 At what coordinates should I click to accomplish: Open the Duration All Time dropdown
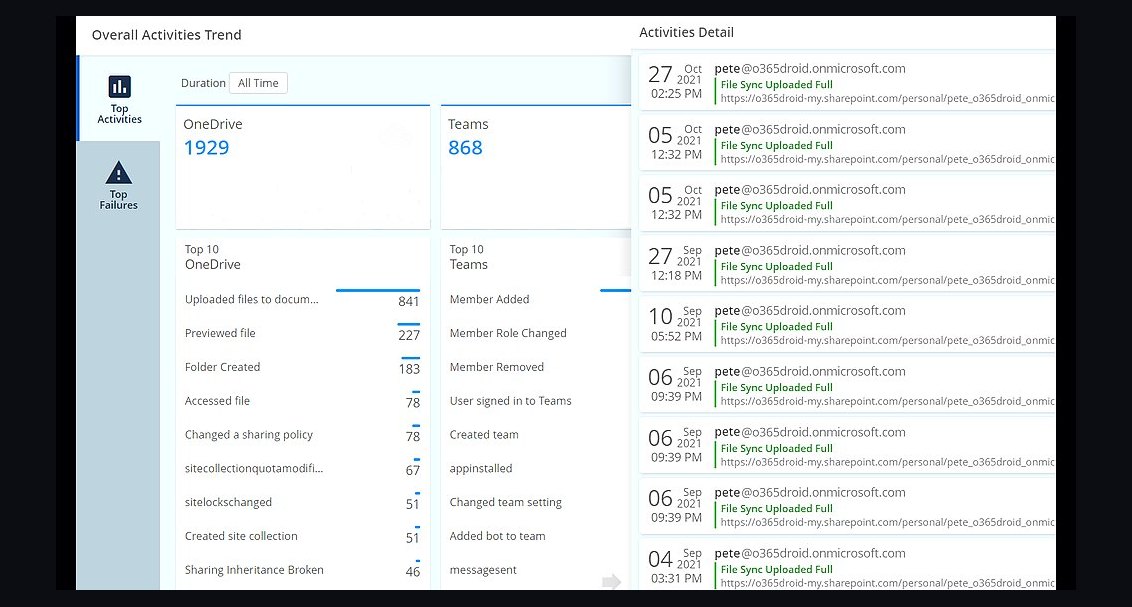coord(258,83)
